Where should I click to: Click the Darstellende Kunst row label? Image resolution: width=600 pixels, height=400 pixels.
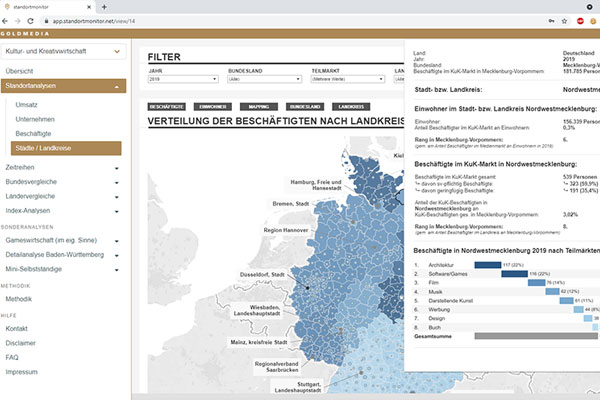point(451,301)
